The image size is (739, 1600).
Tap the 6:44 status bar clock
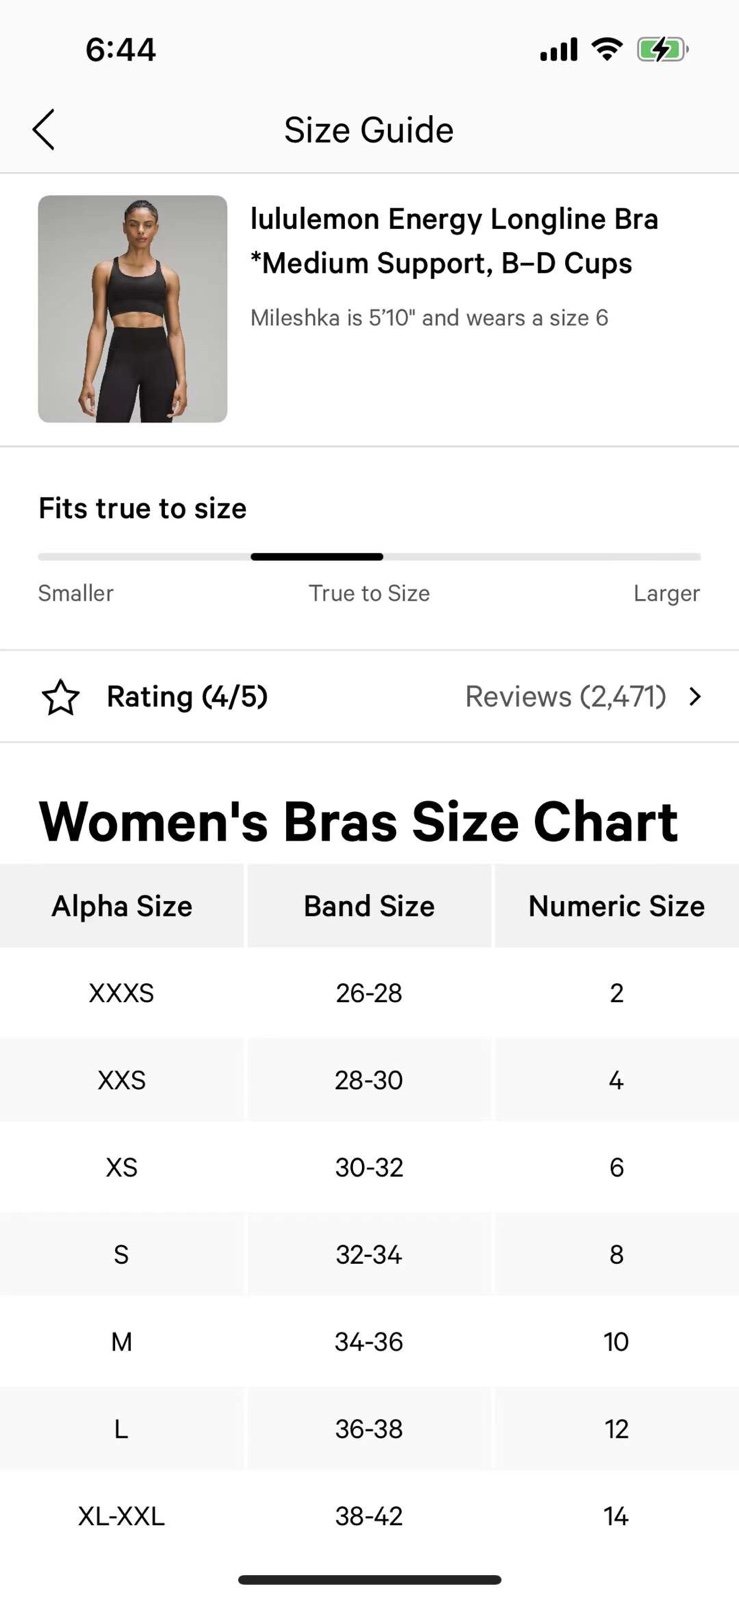121,50
